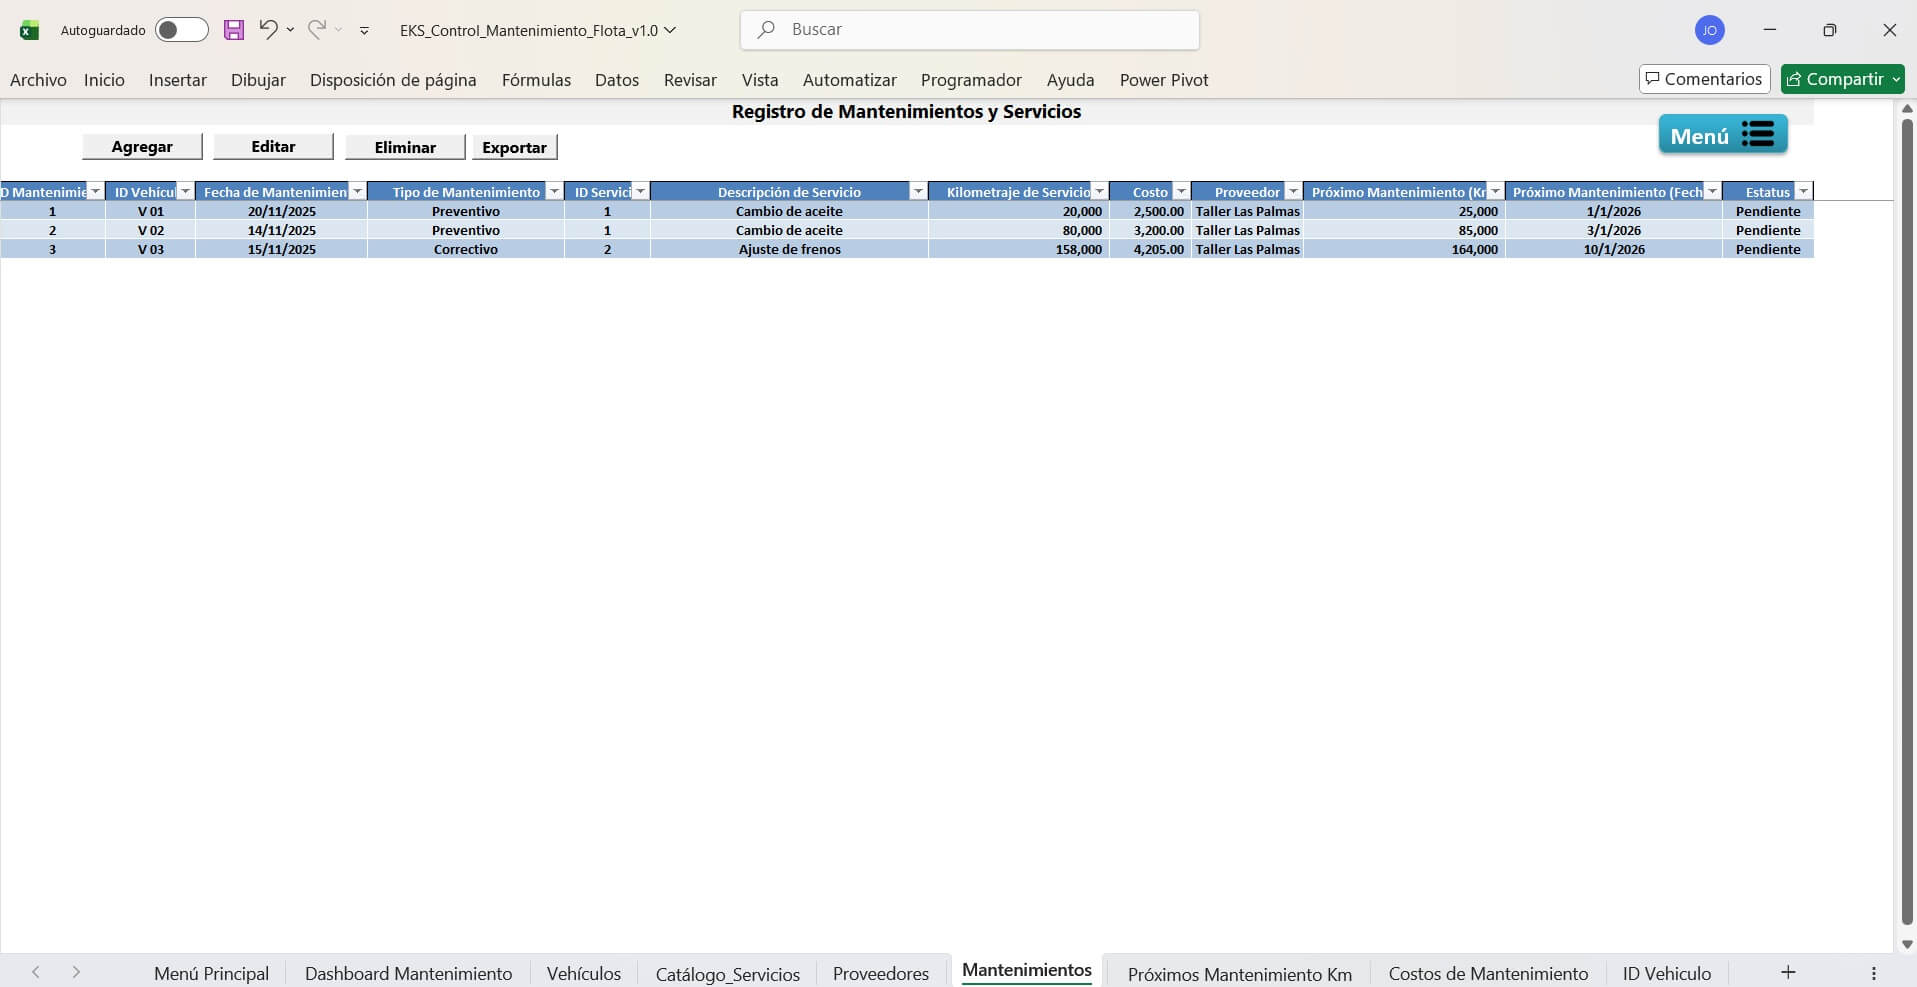Open Disposición de página tab
The height and width of the screenshot is (987, 1917).
click(x=393, y=80)
